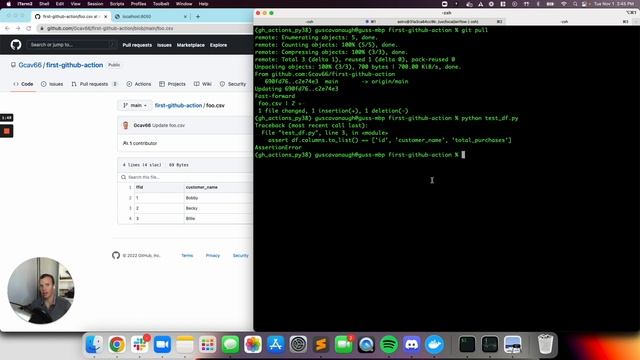Open Google Chrome from the Dock

pyautogui.click(x=117, y=345)
